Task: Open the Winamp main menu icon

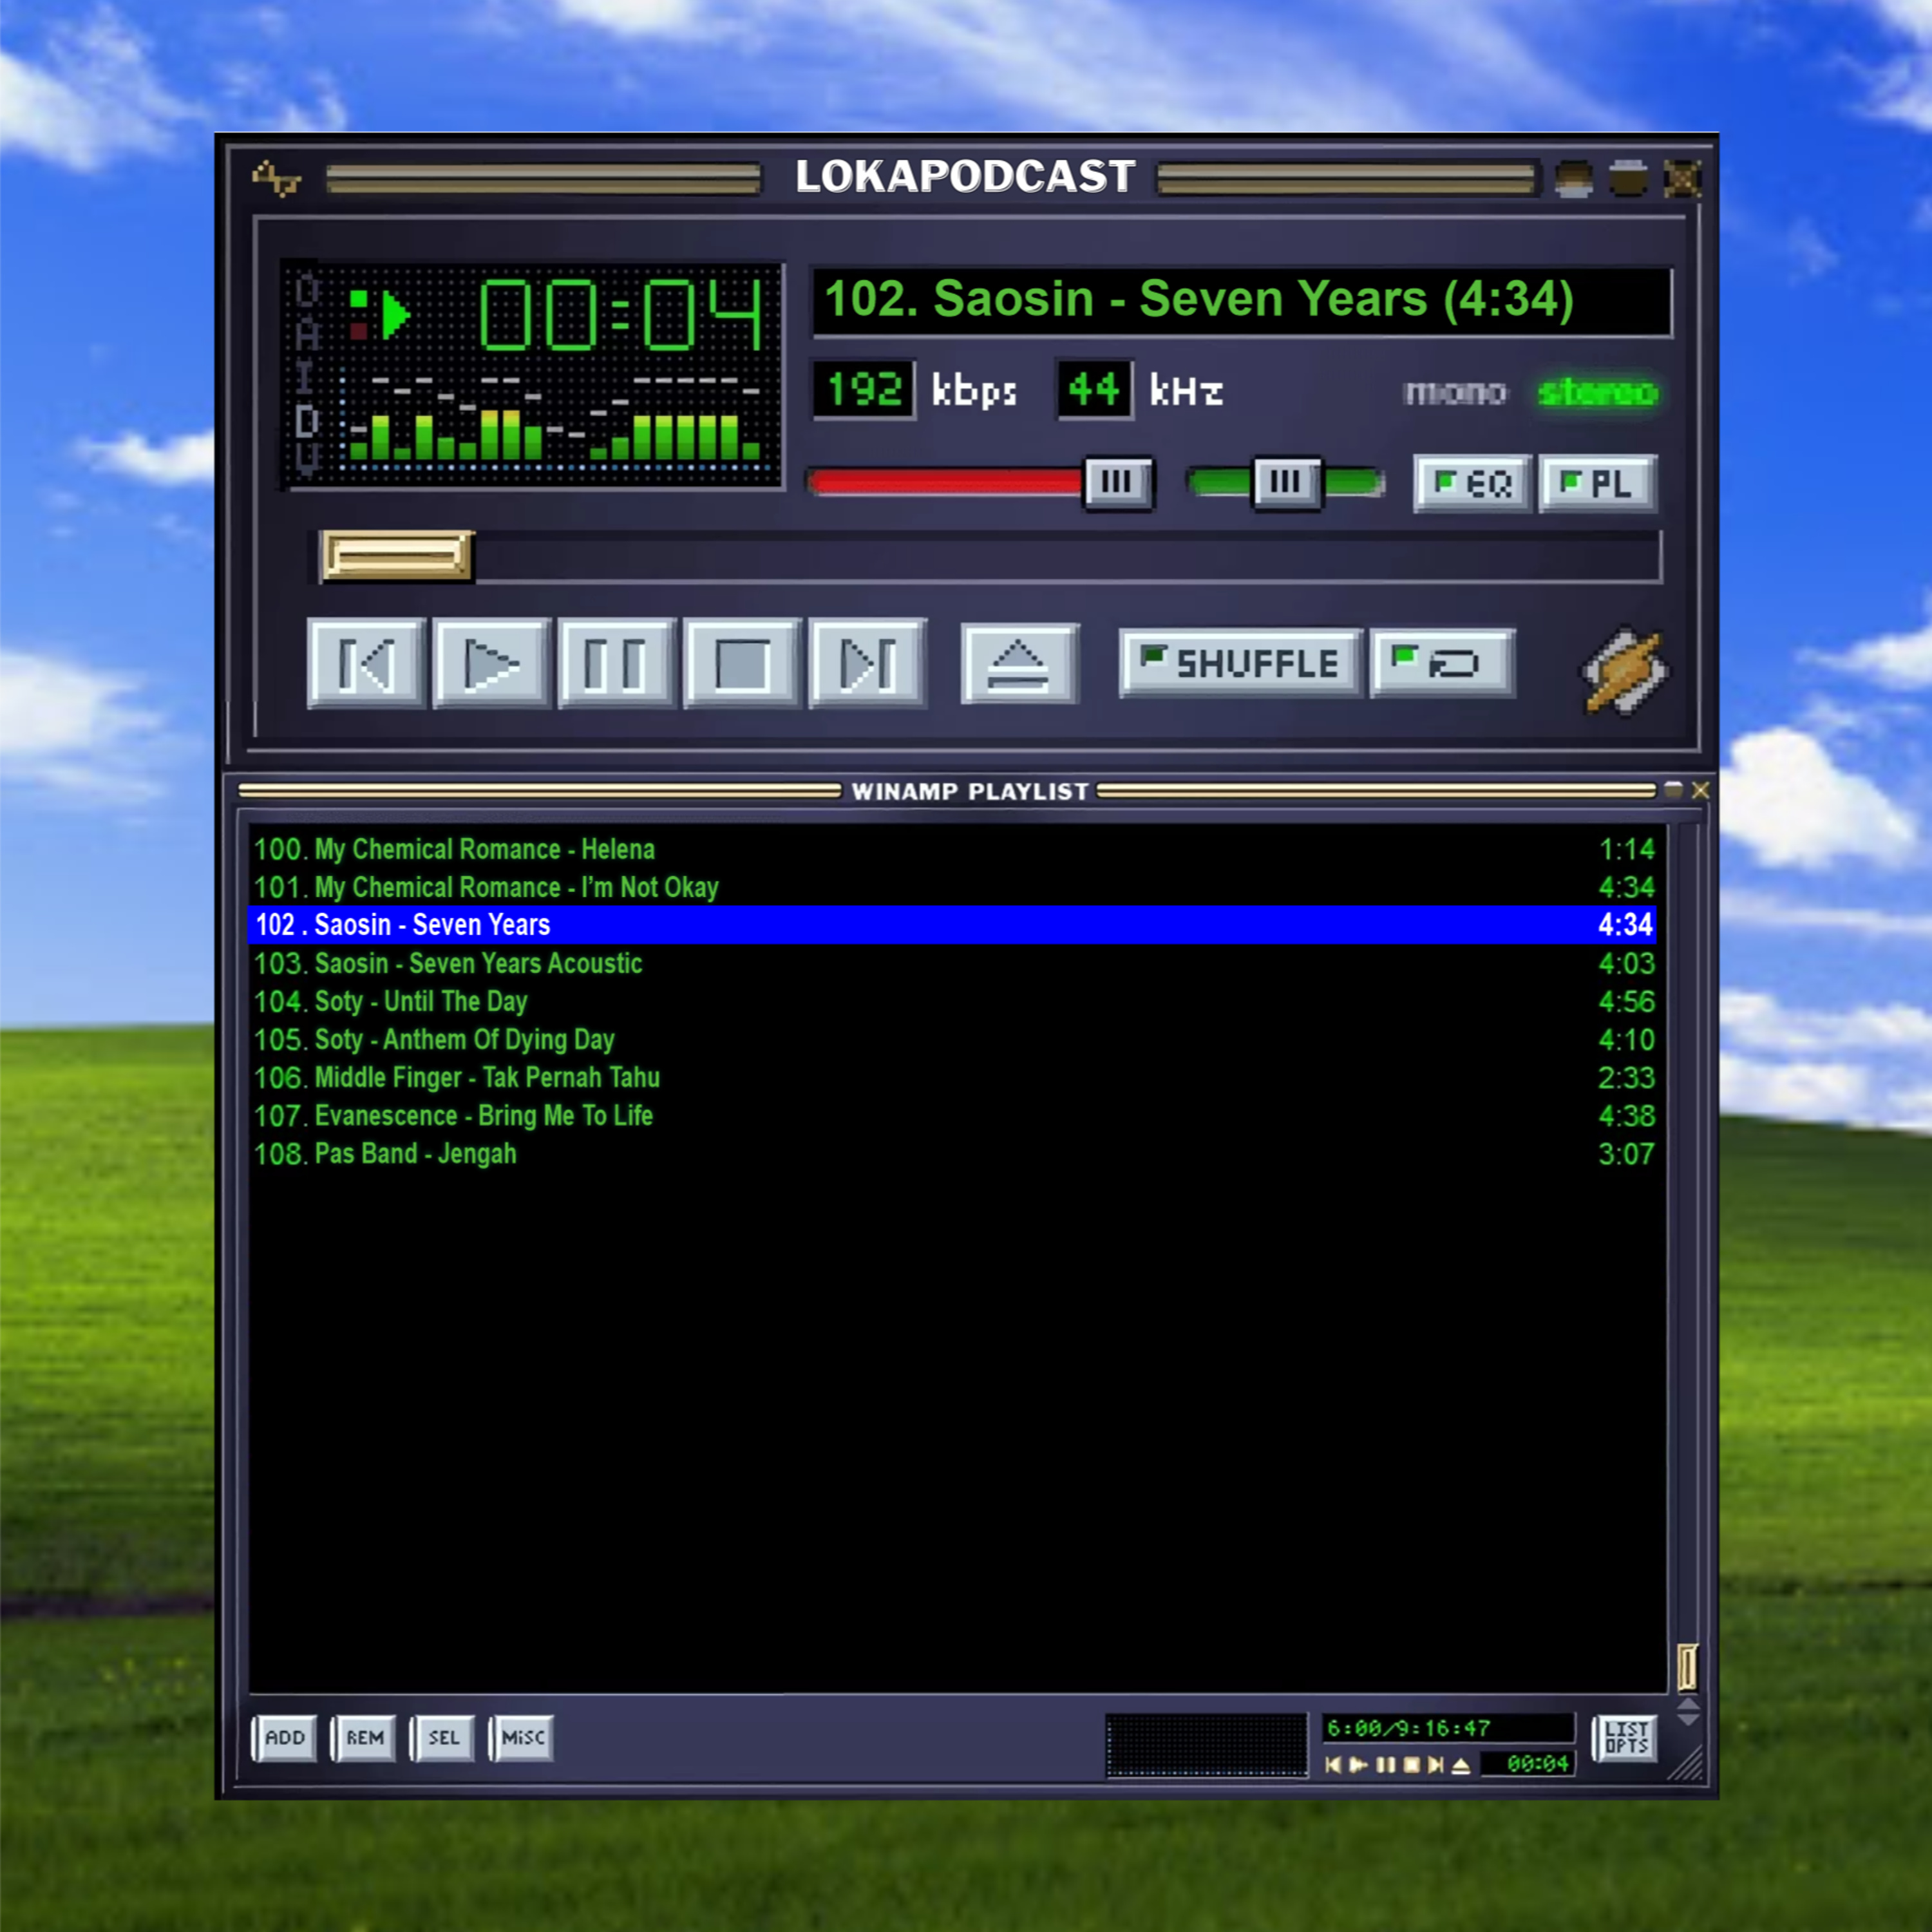Action: tap(276, 179)
